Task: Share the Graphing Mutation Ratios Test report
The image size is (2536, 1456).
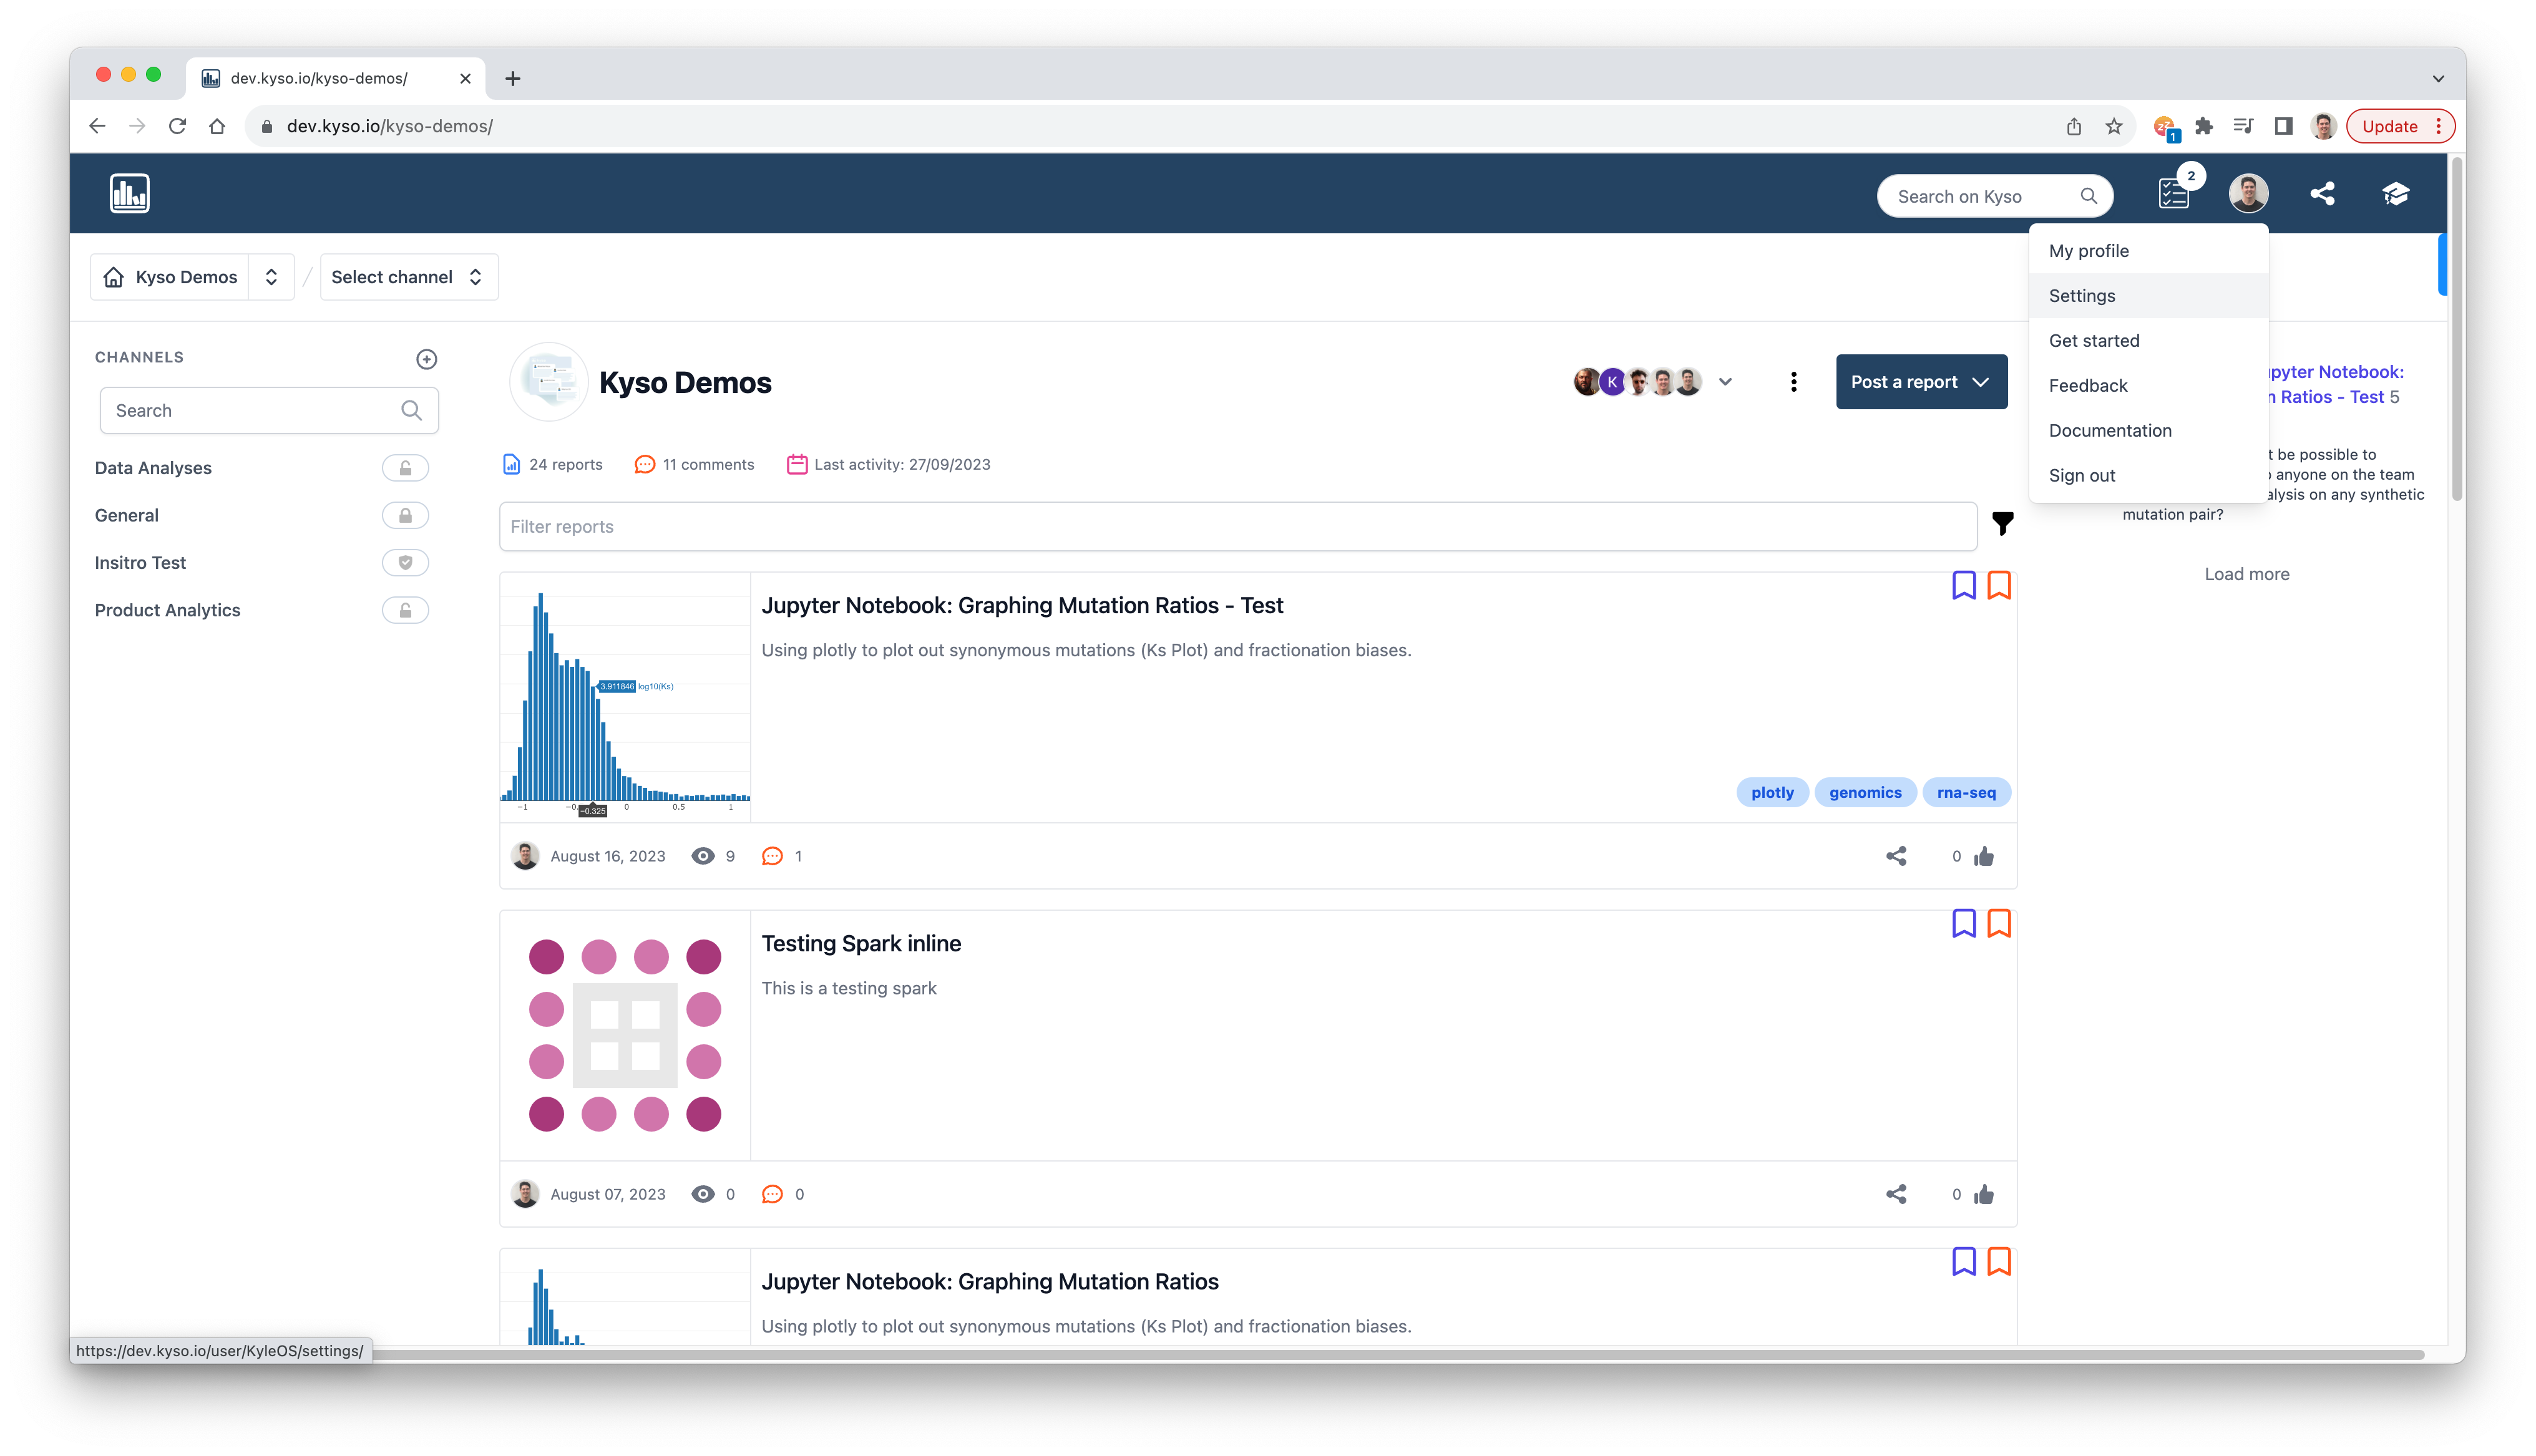Action: [x=1896, y=856]
